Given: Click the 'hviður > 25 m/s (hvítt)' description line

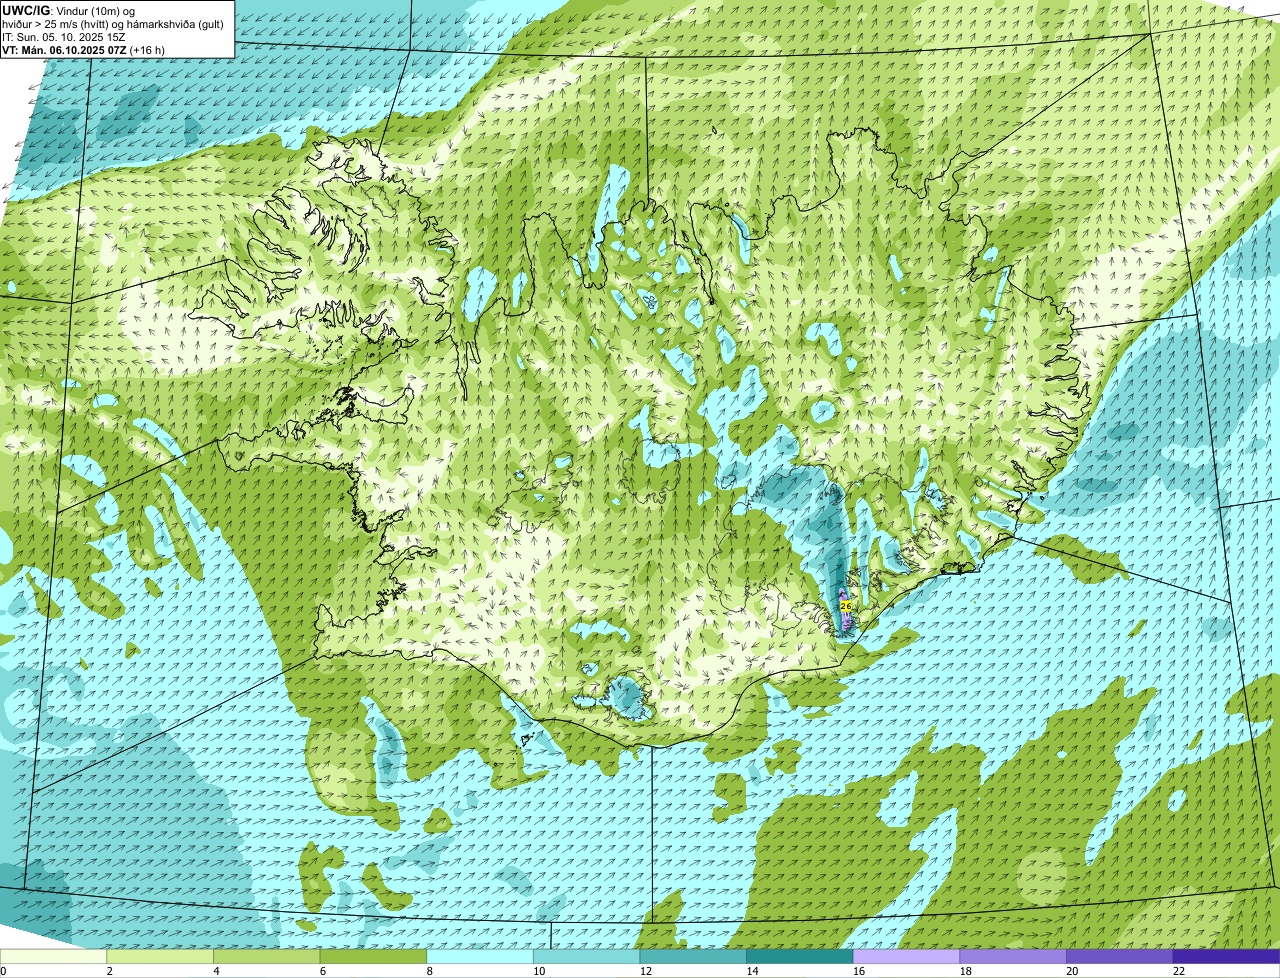Looking at the screenshot, I should [113, 23].
